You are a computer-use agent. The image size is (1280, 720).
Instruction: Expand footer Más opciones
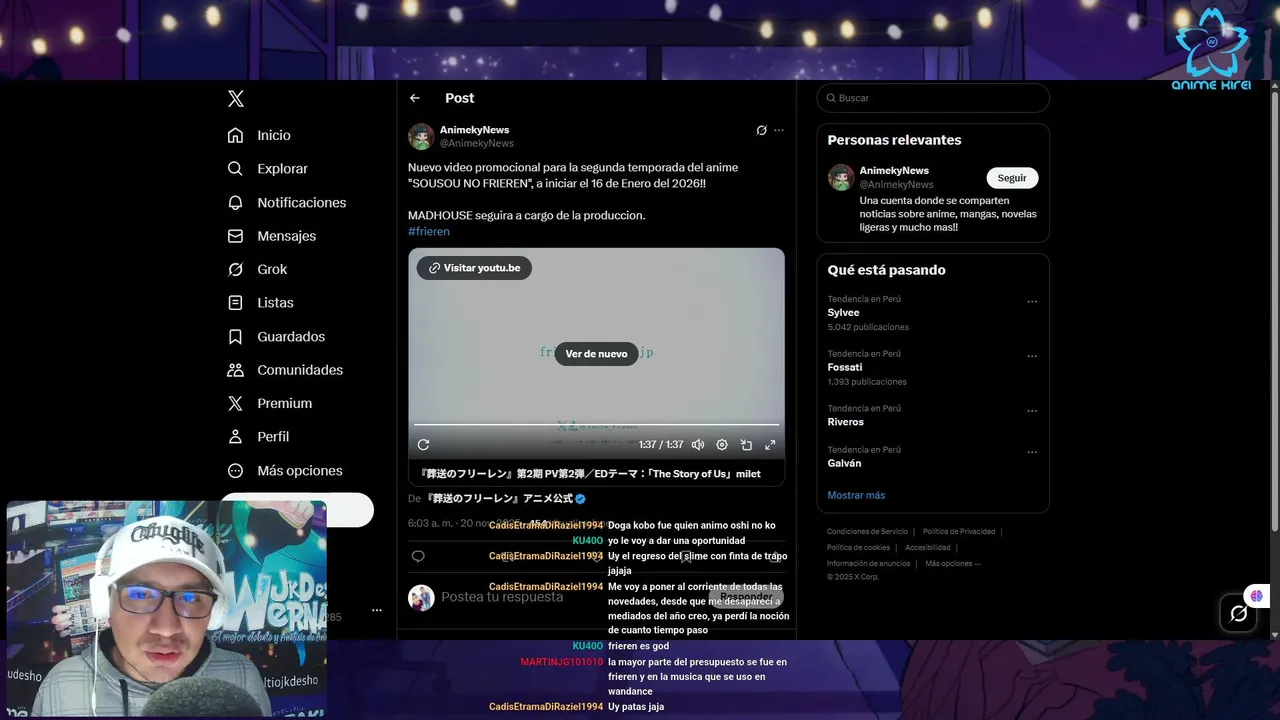pos(952,564)
